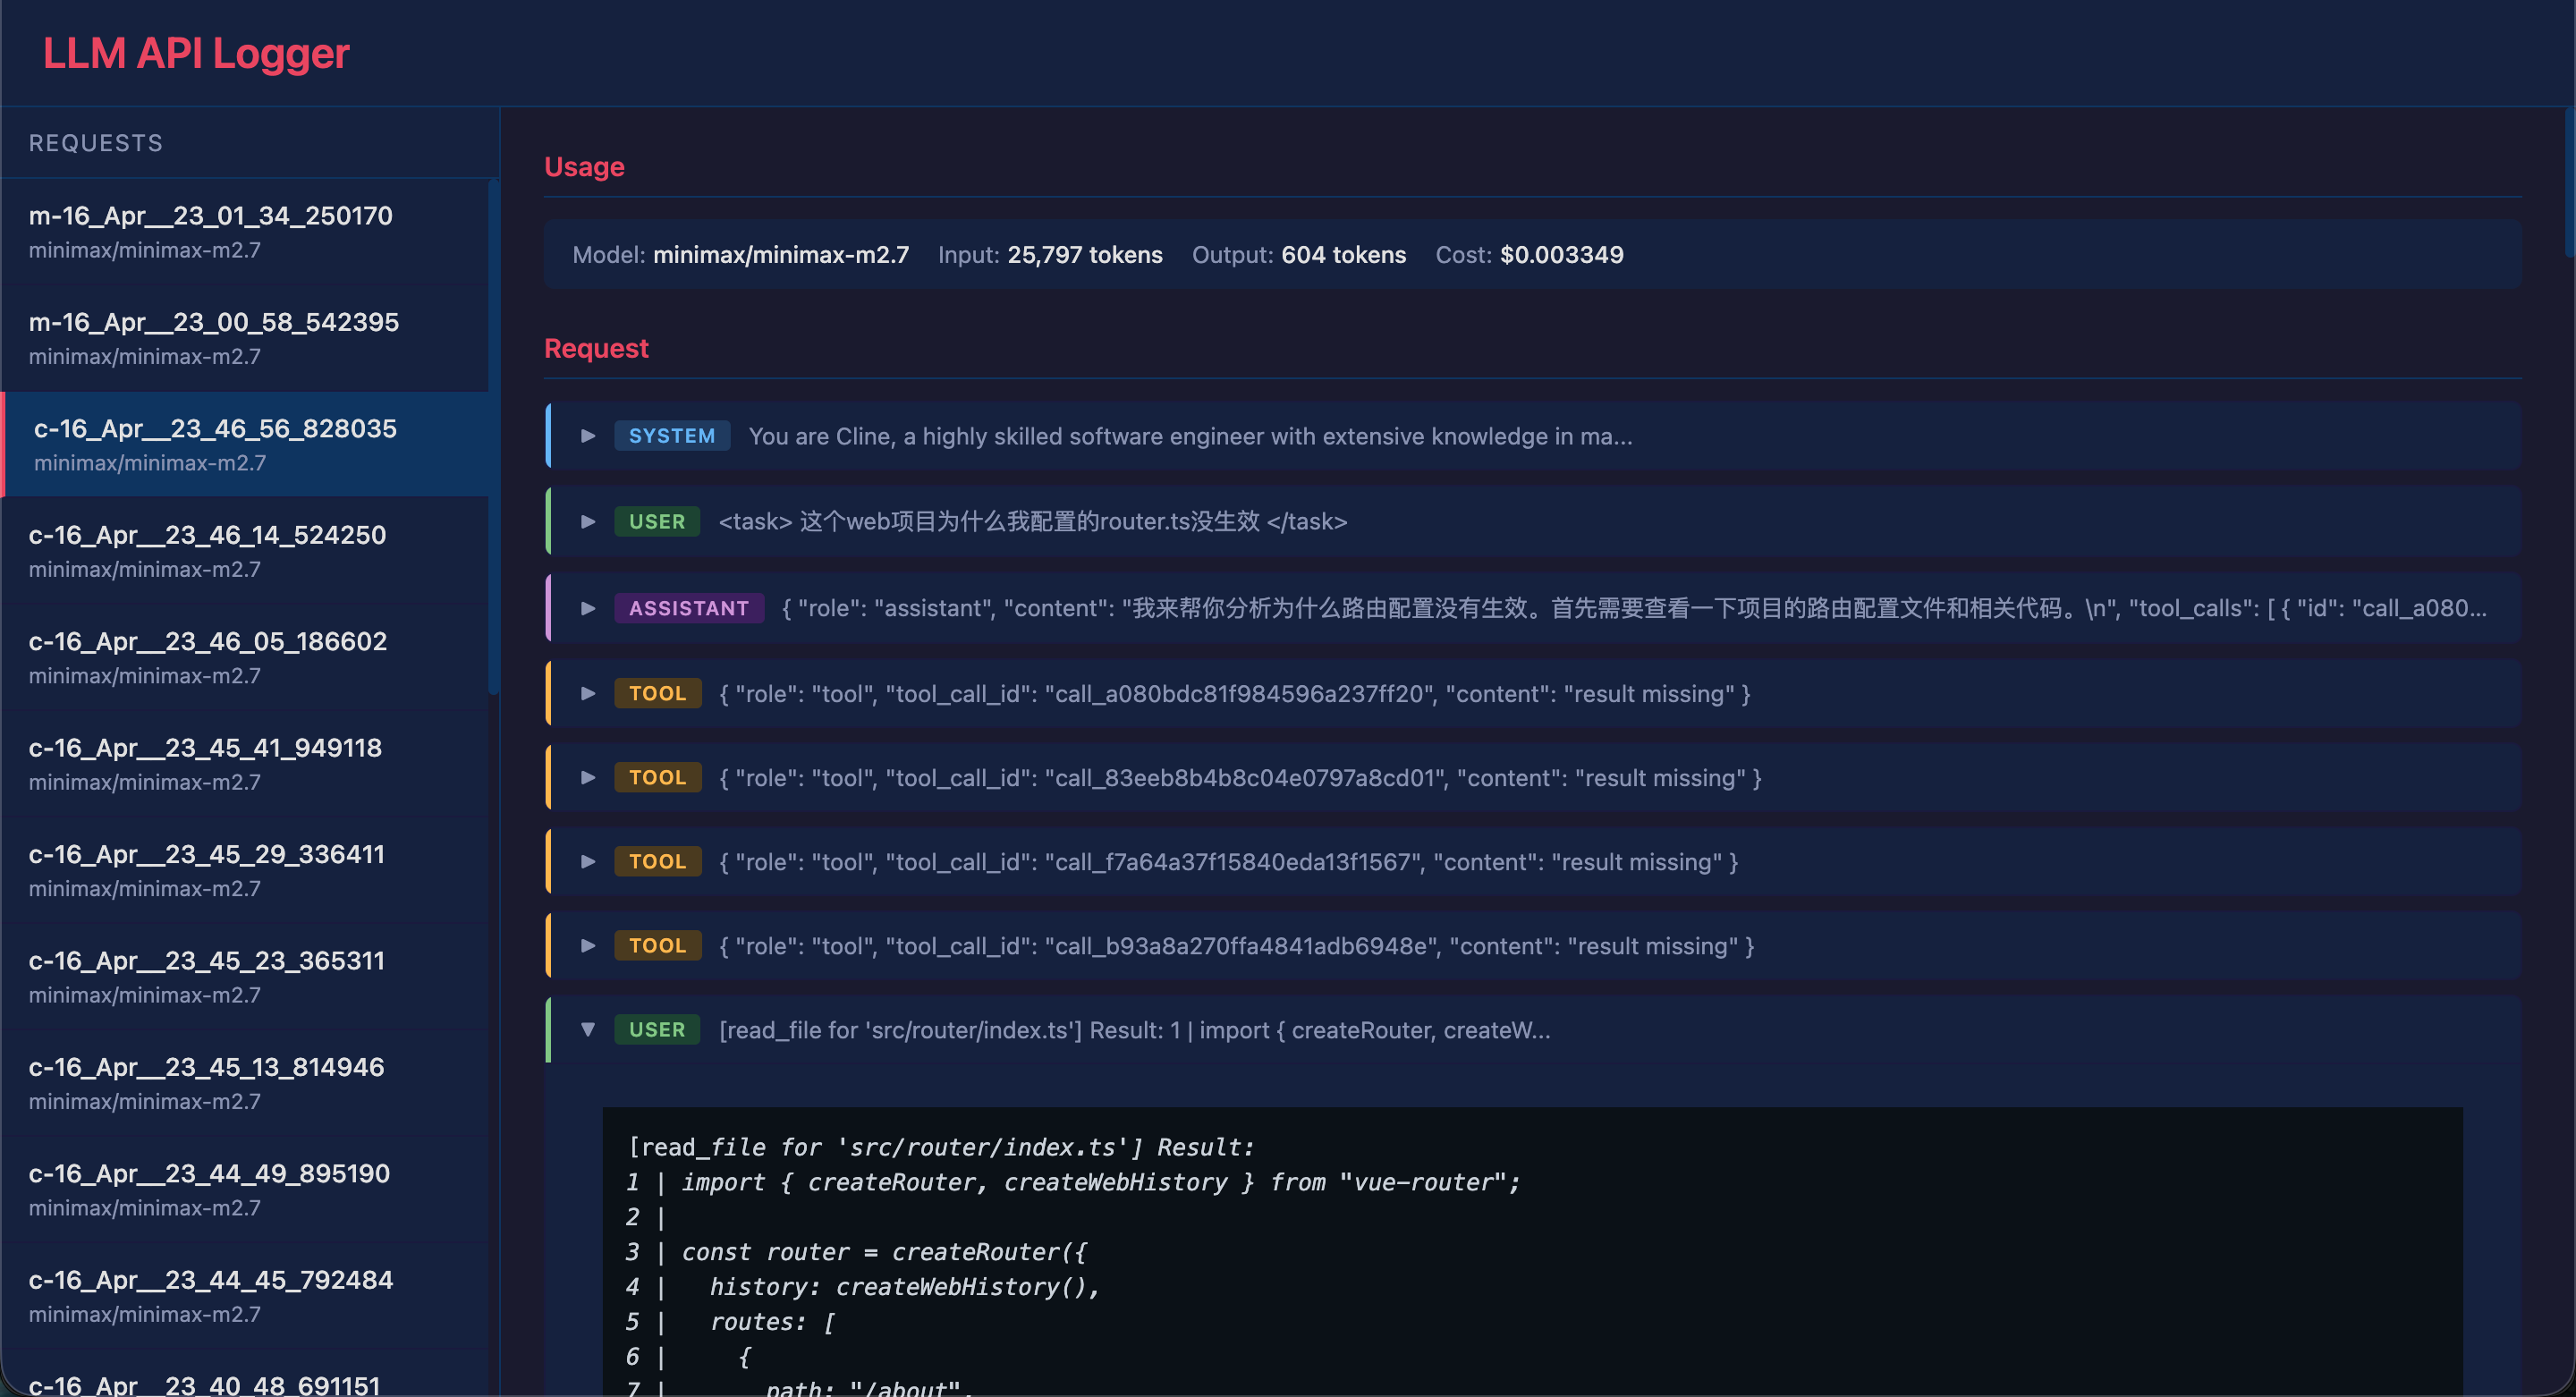Screen dimensions: 2576x1397
Task: Click the LLM API Logger title
Action: point(196,53)
